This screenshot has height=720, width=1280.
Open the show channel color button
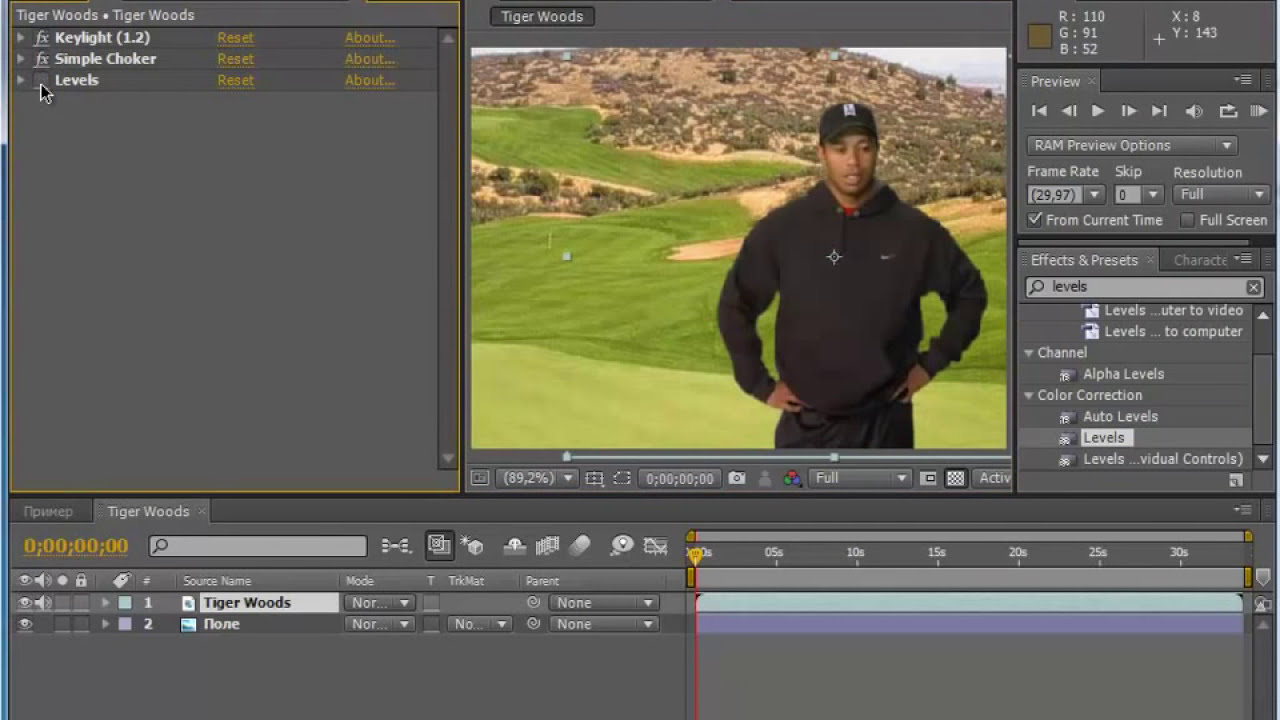[x=792, y=478]
